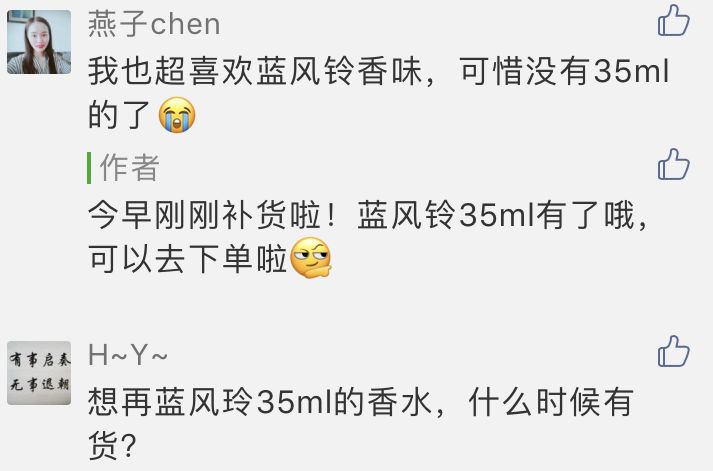Viewport: 713px width, 471px height.
Task: Tap the trailing text 货? in the last comment
Action: [x=112, y=446]
